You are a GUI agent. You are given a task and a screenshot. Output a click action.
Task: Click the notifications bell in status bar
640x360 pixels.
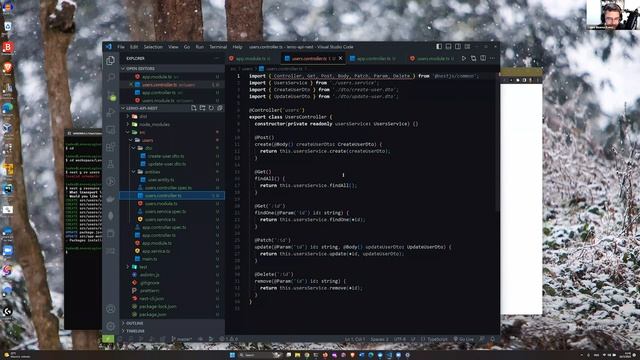coord(493,339)
